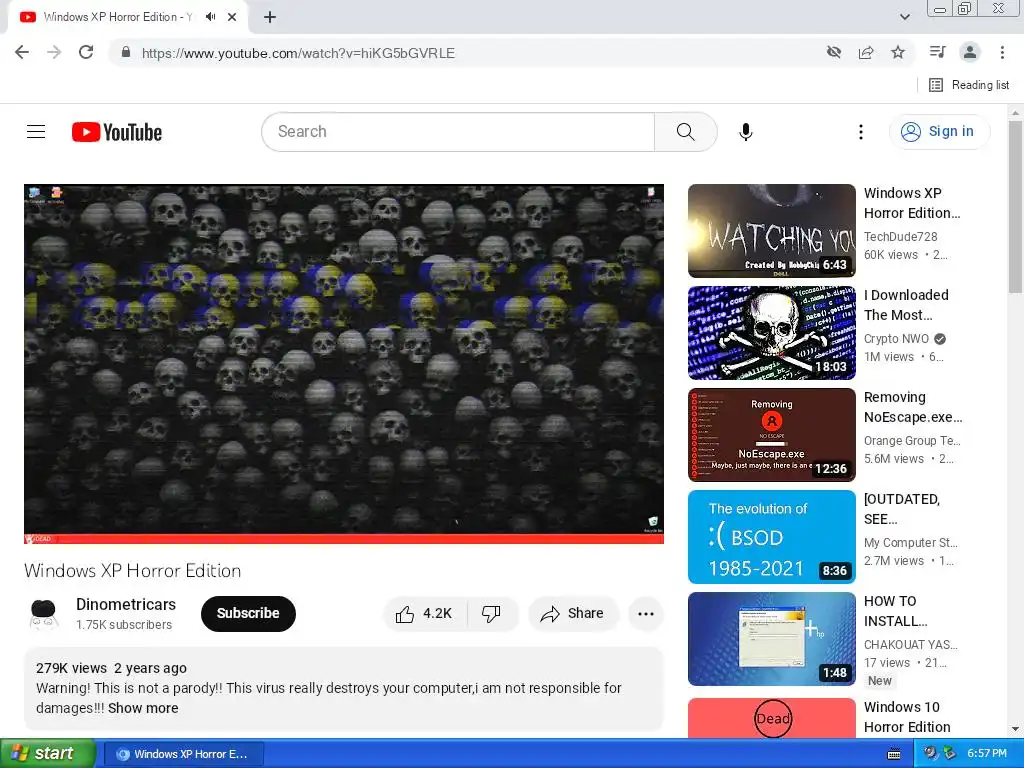Screen dimensions: 1024x768
Task: Open more actions beside the Share button
Action: pyautogui.click(x=646, y=613)
